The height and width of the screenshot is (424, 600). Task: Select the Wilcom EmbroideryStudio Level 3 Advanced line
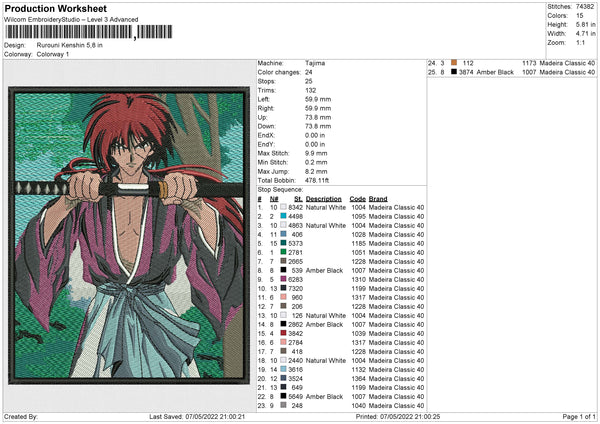[71, 20]
